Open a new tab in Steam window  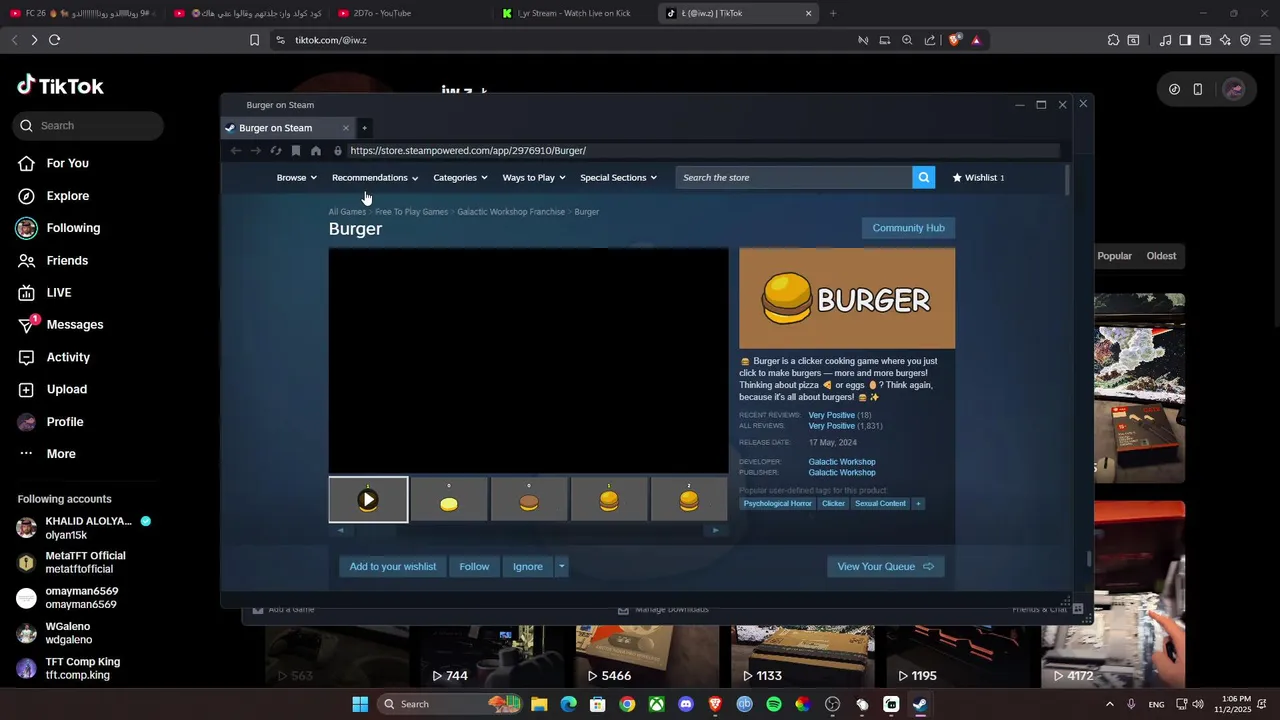click(364, 128)
